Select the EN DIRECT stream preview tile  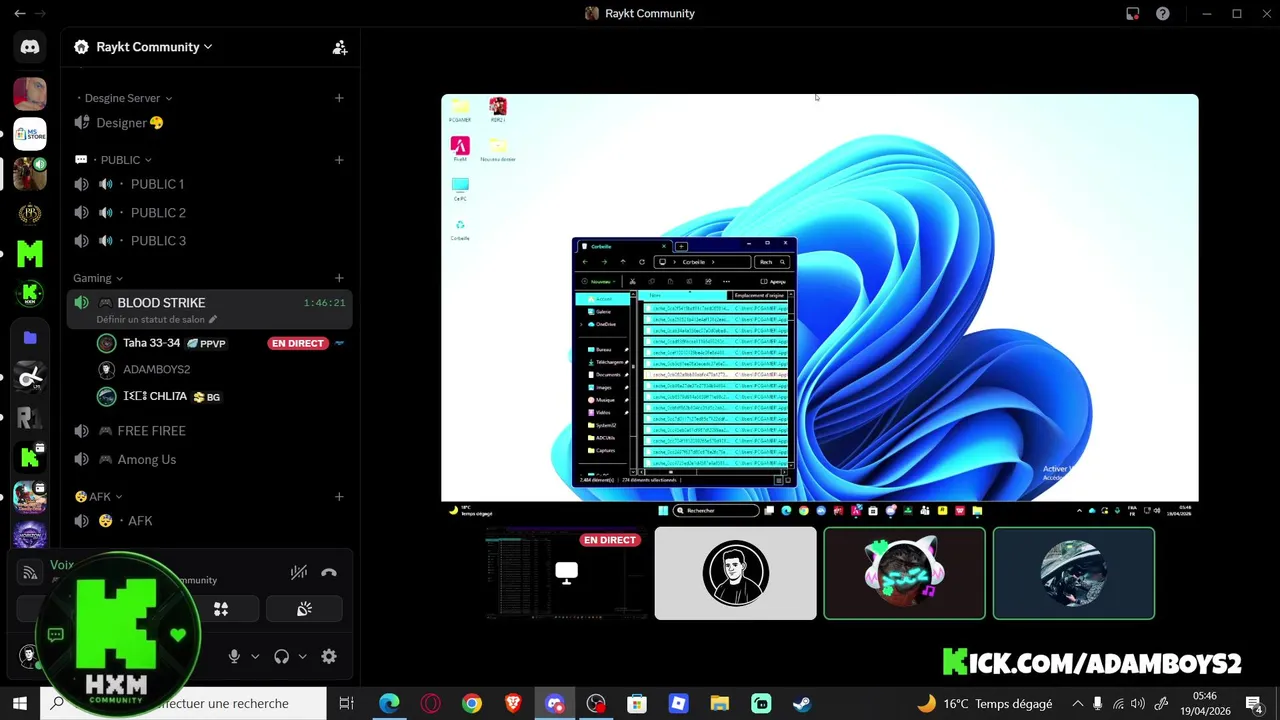click(x=566, y=573)
